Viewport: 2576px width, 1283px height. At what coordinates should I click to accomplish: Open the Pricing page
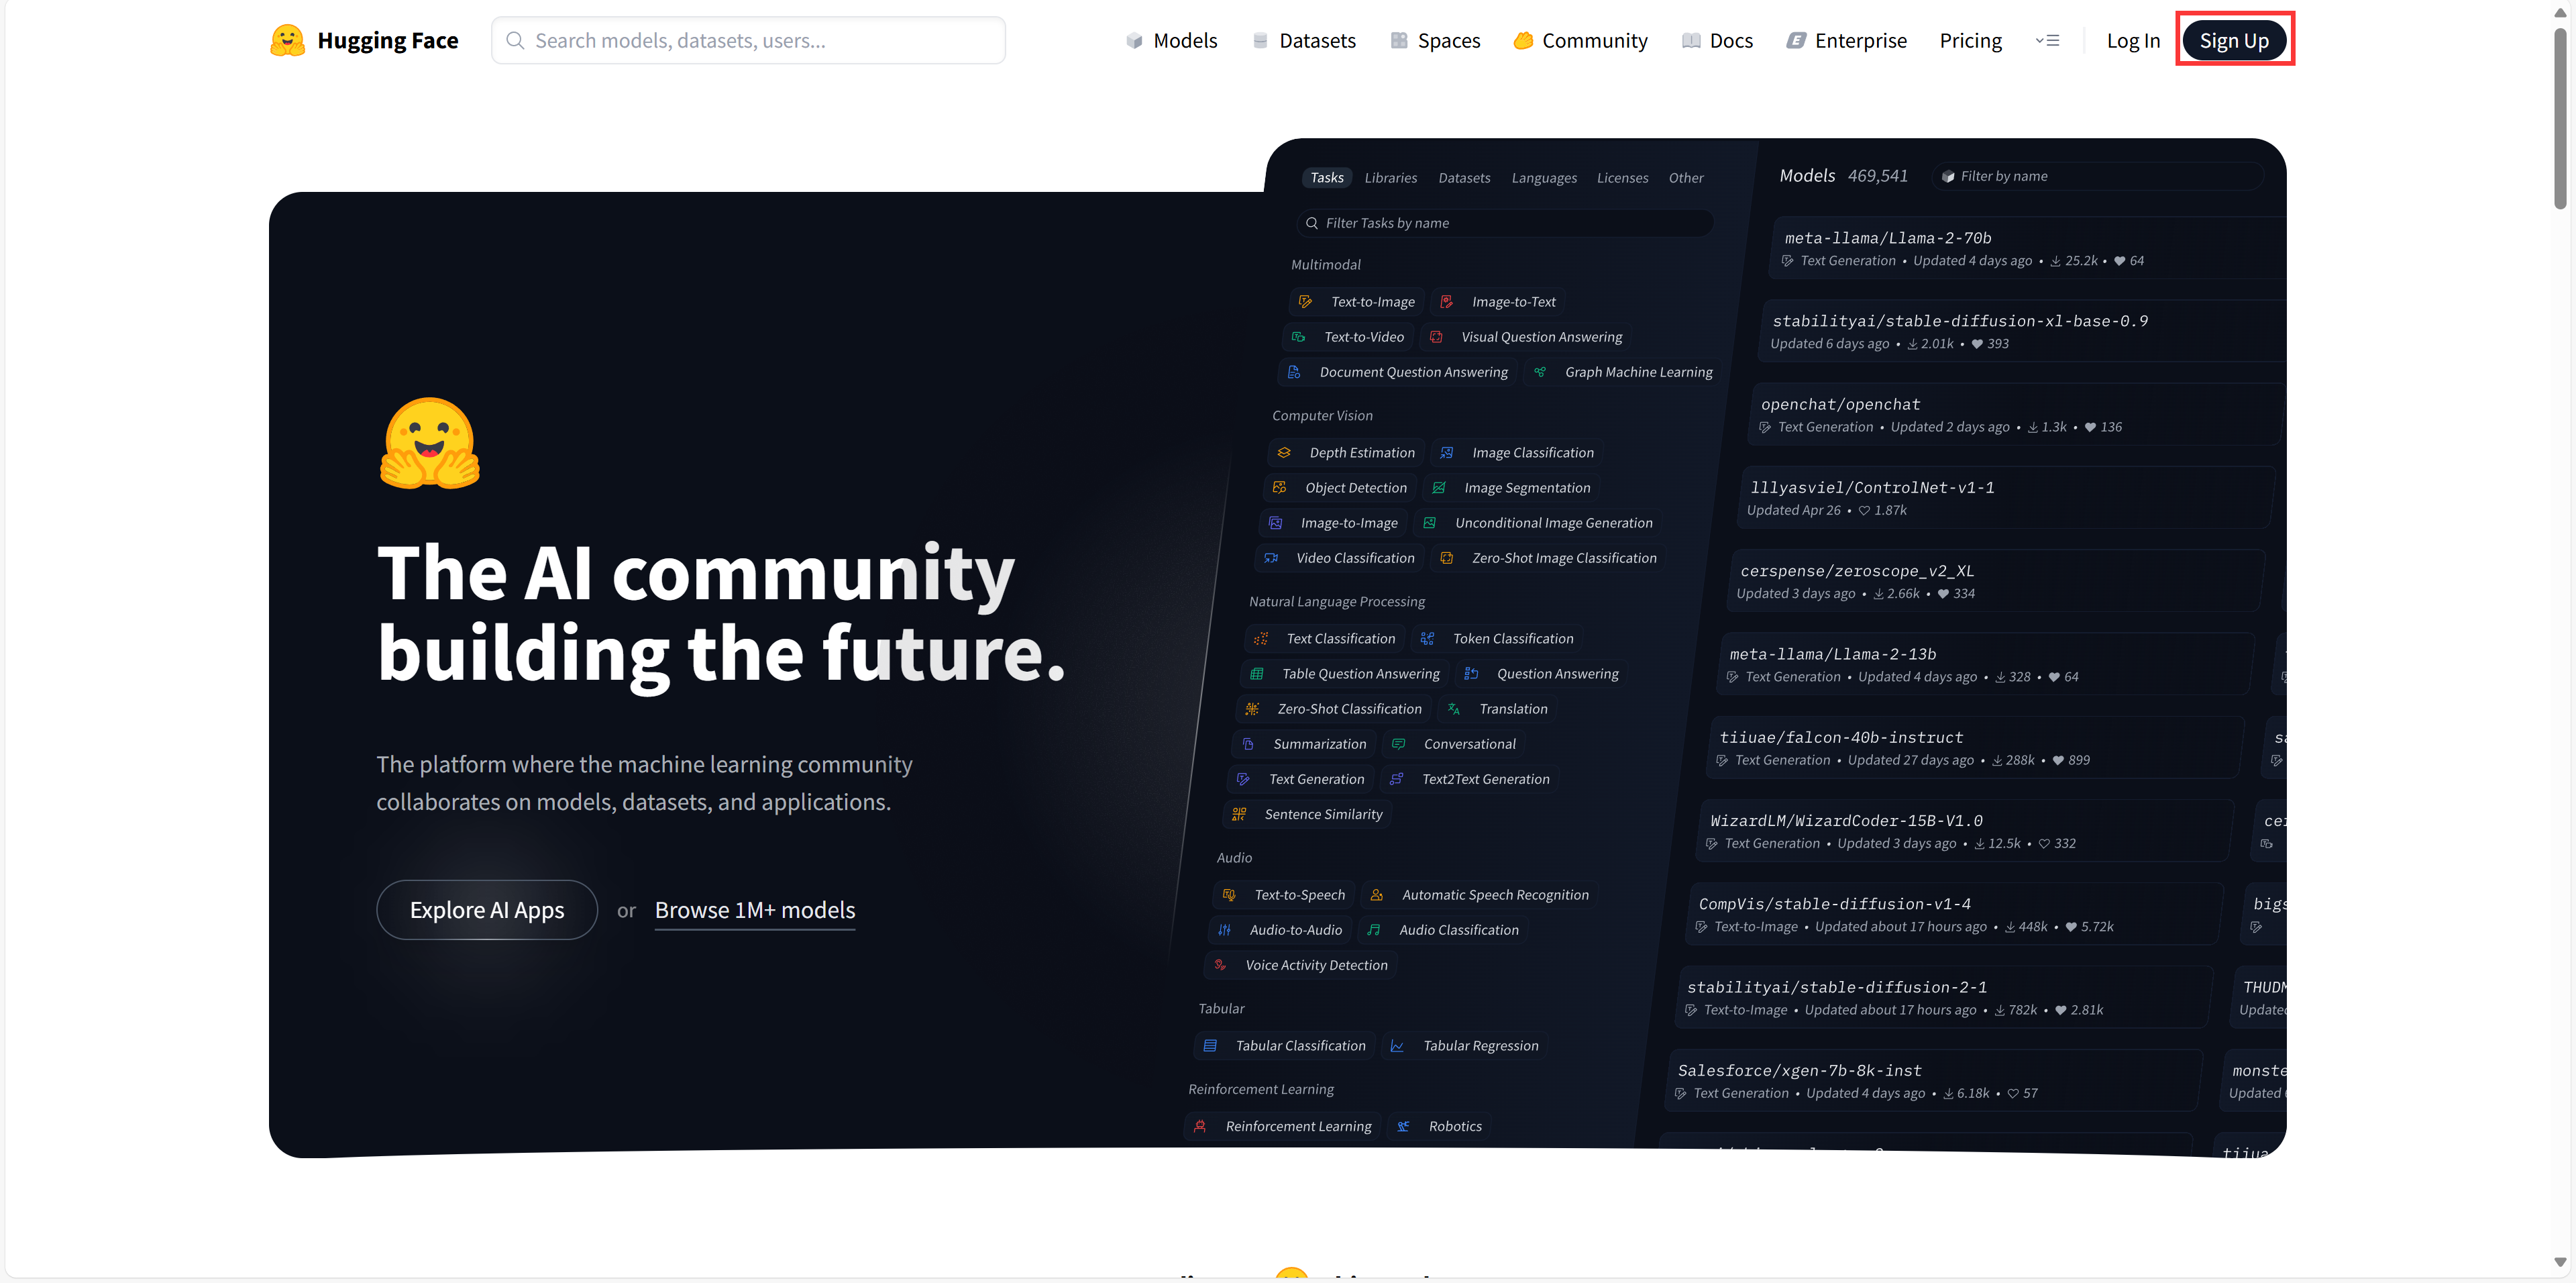(x=1970, y=41)
